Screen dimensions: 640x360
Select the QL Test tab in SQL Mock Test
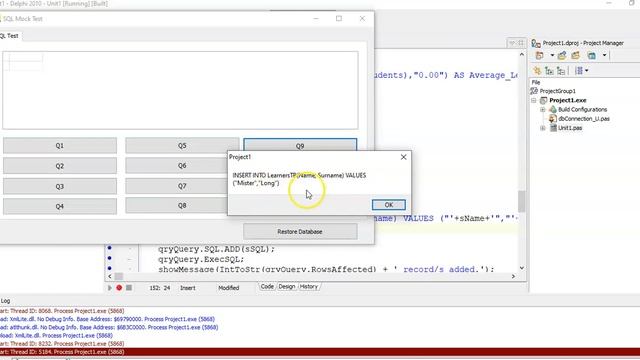point(10,36)
